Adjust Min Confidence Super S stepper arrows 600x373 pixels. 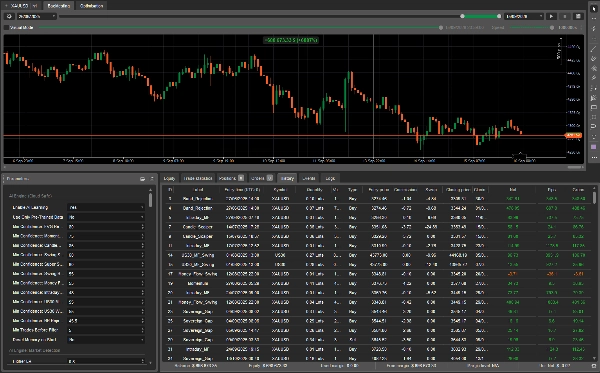[143, 264]
